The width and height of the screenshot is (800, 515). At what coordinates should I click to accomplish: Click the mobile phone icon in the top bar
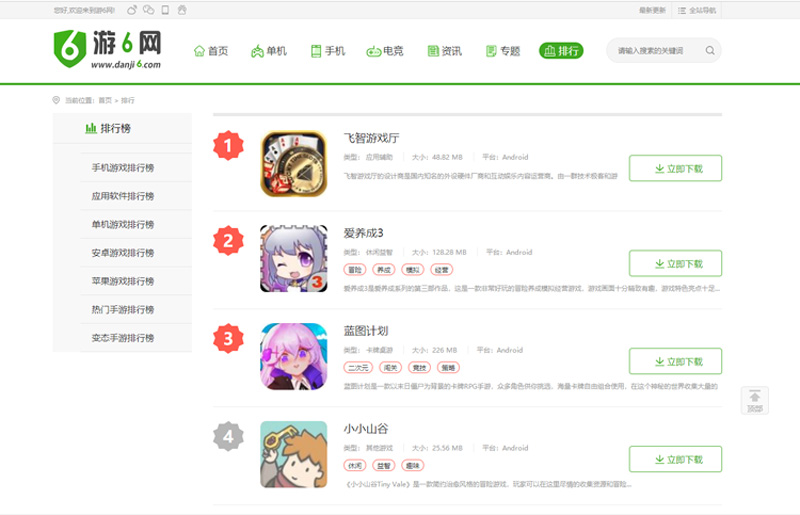165,10
